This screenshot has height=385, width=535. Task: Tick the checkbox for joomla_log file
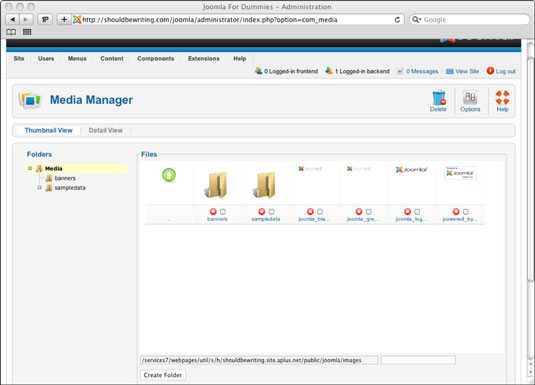[417, 212]
